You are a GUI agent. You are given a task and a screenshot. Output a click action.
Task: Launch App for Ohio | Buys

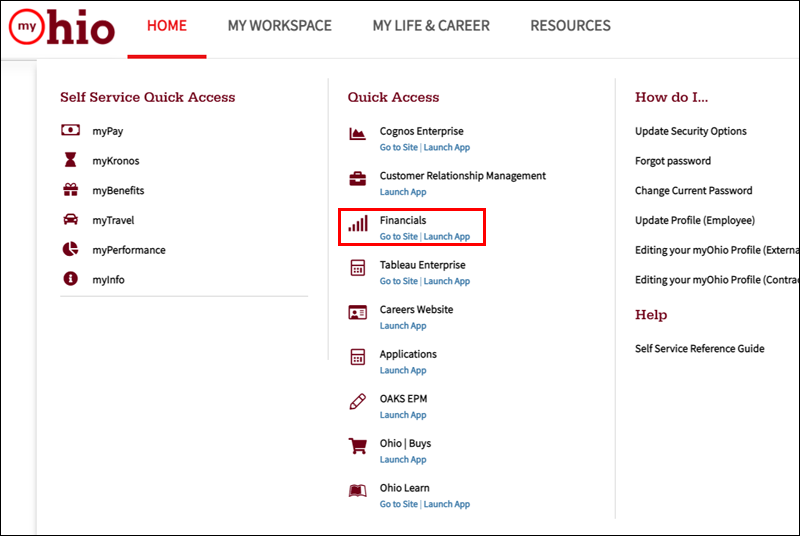pos(403,460)
